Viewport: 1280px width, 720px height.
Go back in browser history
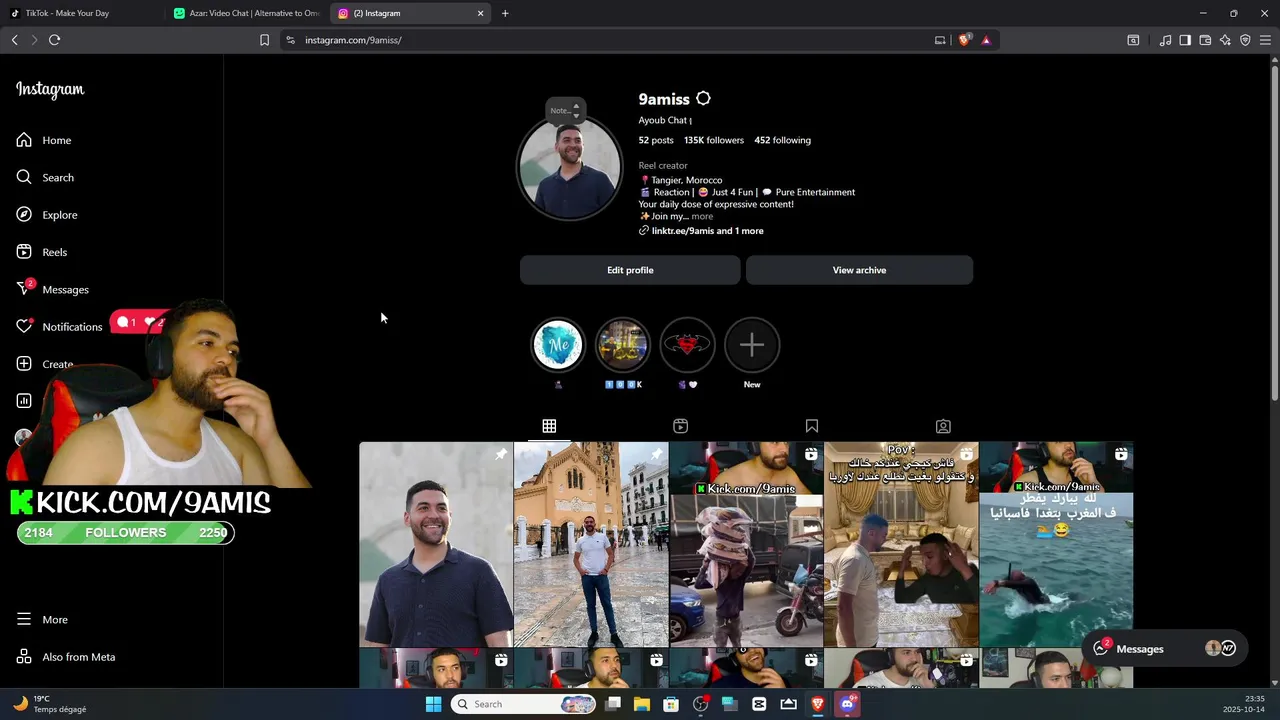coord(14,40)
